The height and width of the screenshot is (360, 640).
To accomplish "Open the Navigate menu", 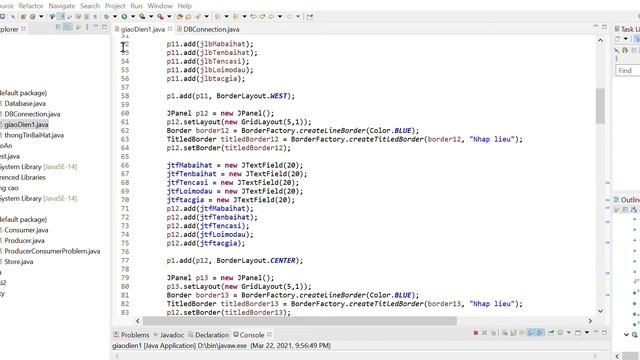I will [x=62, y=6].
